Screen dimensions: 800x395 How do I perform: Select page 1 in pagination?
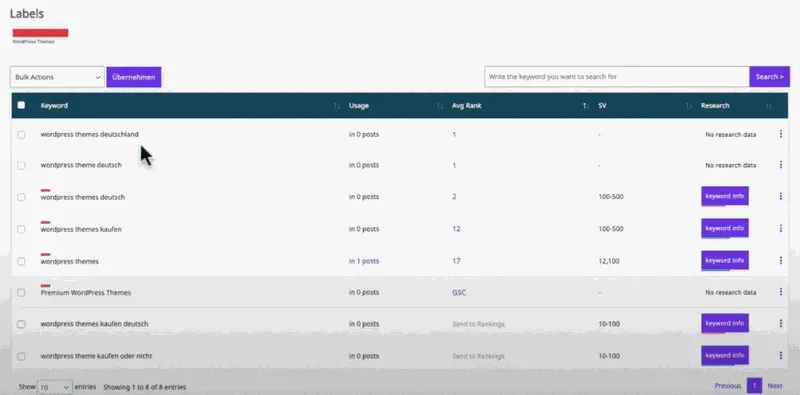754,386
